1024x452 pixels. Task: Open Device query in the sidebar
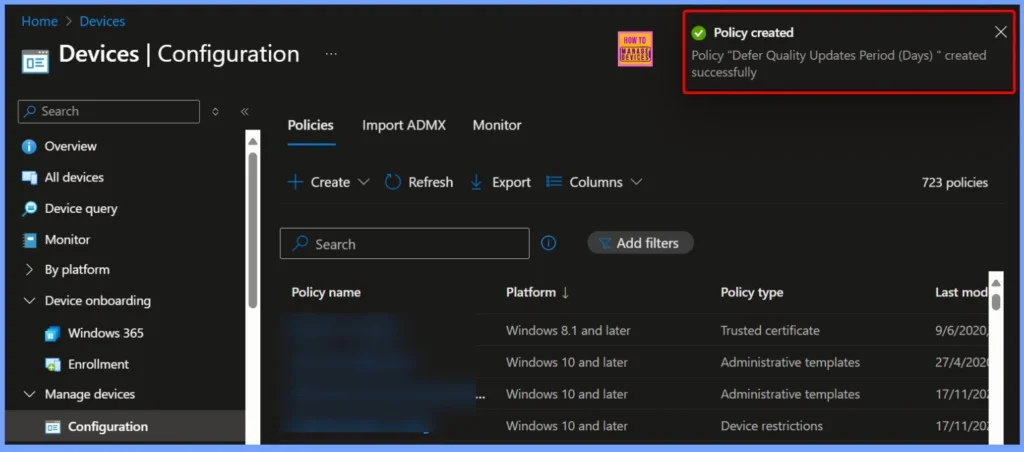(x=80, y=208)
